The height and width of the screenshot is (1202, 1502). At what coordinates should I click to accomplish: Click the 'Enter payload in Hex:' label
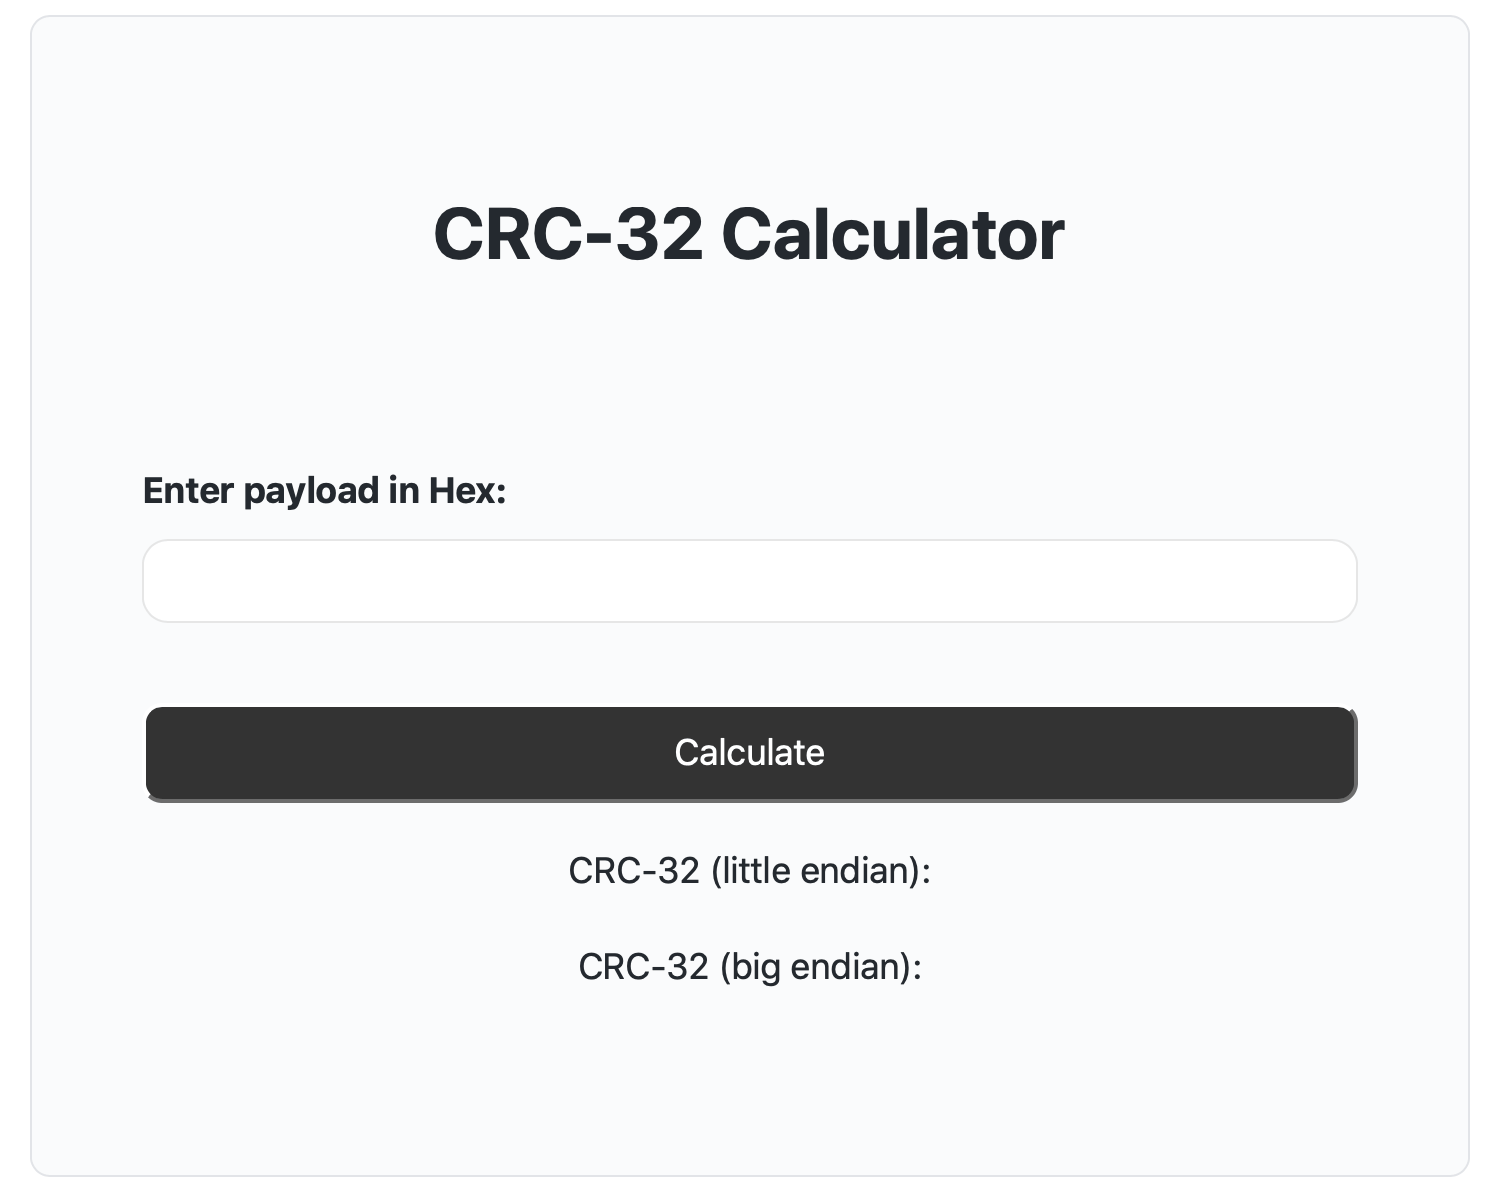click(324, 490)
